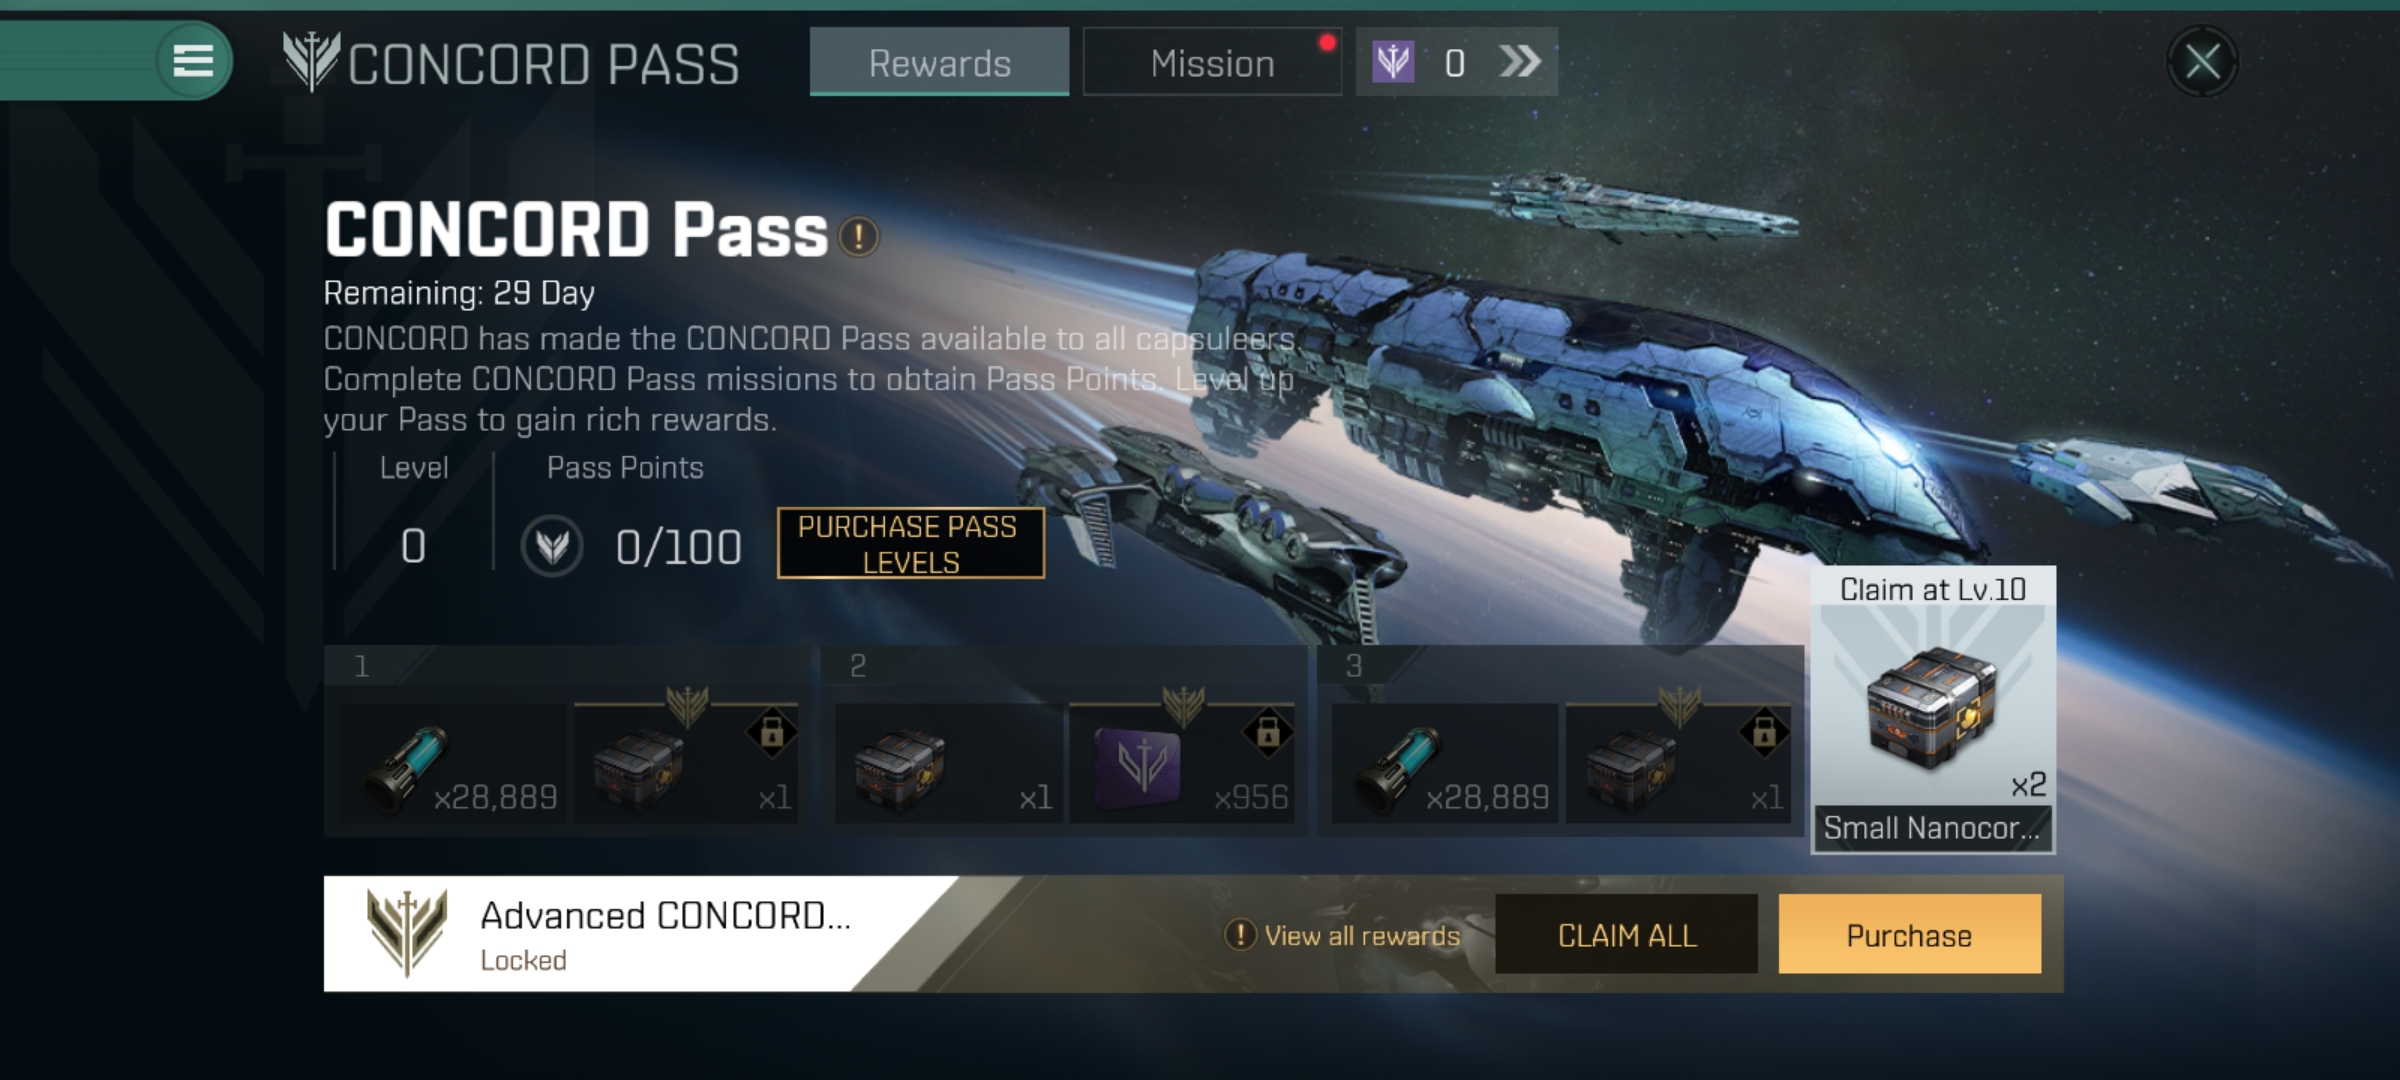Switch to the Mission tab
This screenshot has width=2400, height=1080.
coord(1212,62)
